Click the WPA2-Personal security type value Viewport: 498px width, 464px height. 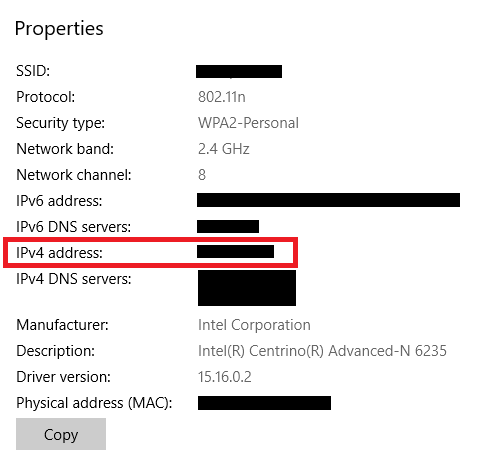click(248, 123)
